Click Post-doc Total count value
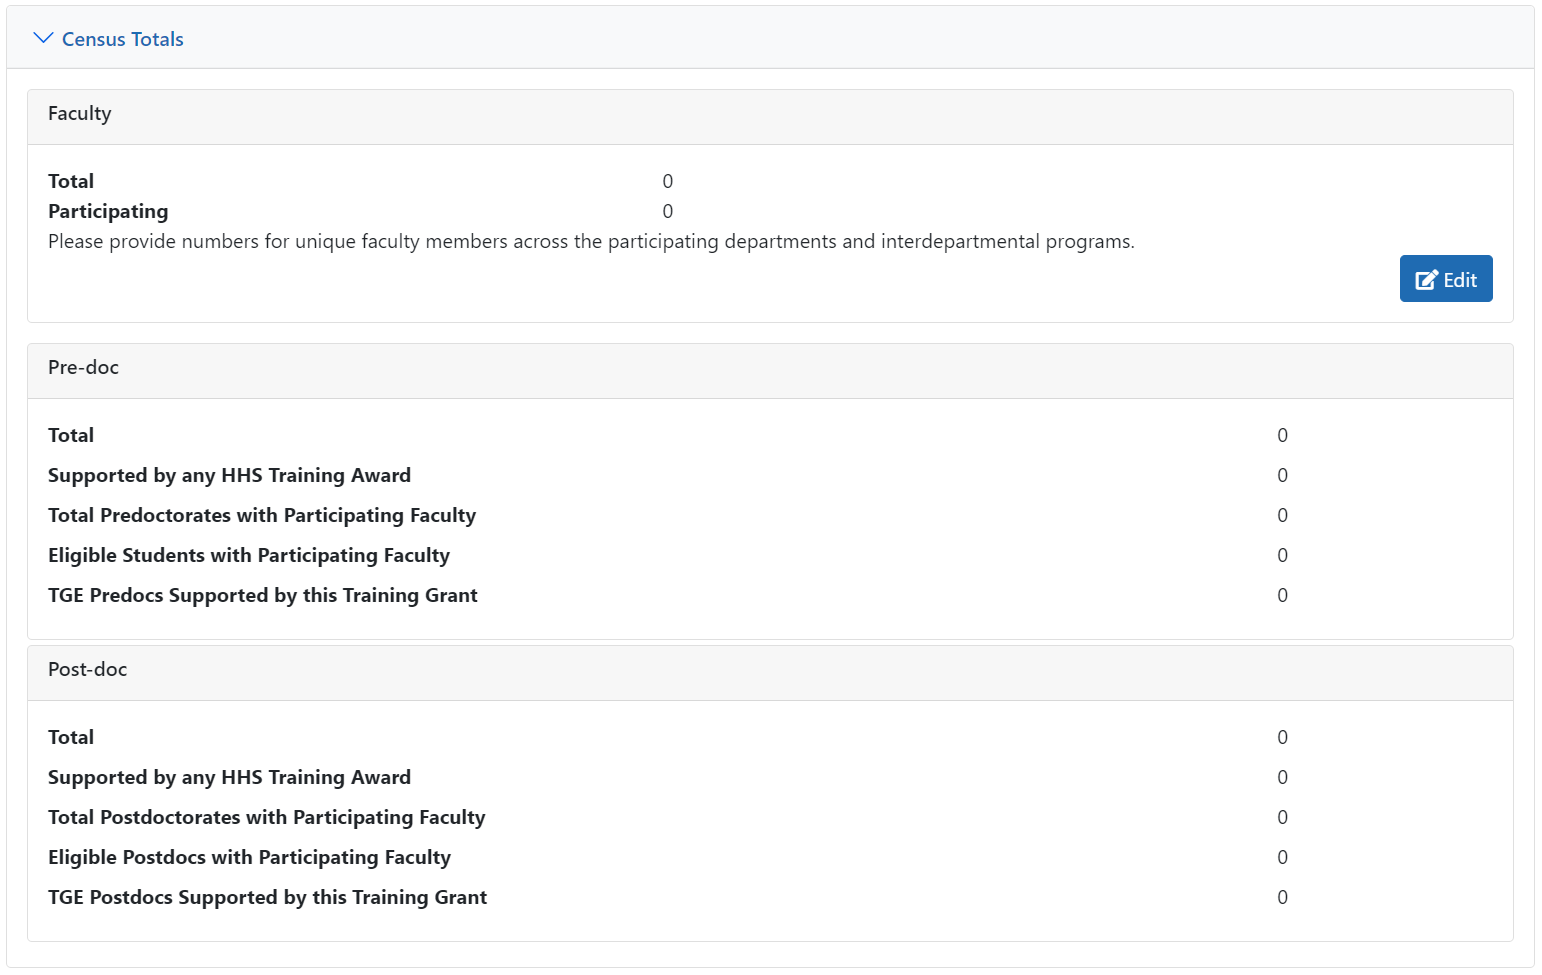The image size is (1542, 975). click(1282, 737)
